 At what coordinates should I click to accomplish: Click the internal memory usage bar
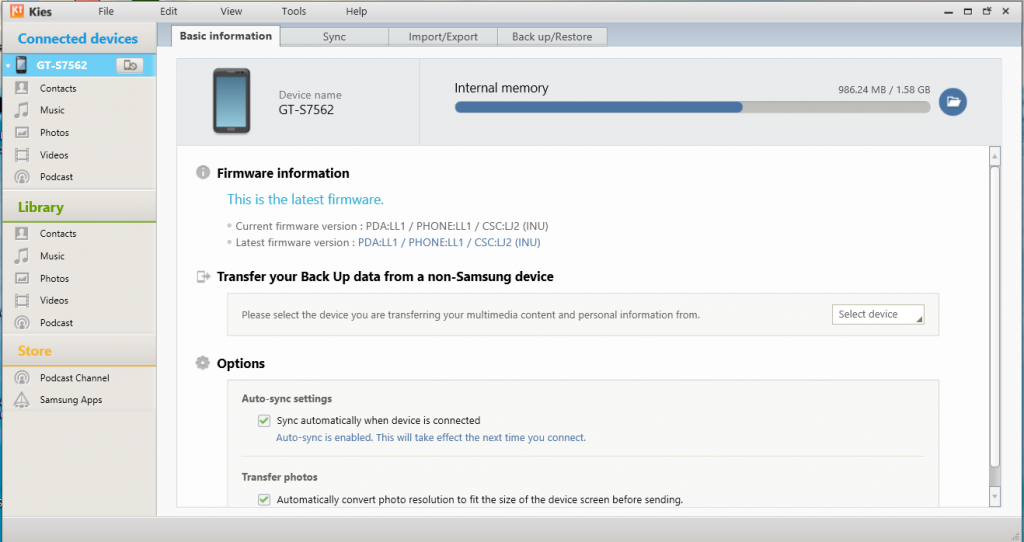(692, 107)
